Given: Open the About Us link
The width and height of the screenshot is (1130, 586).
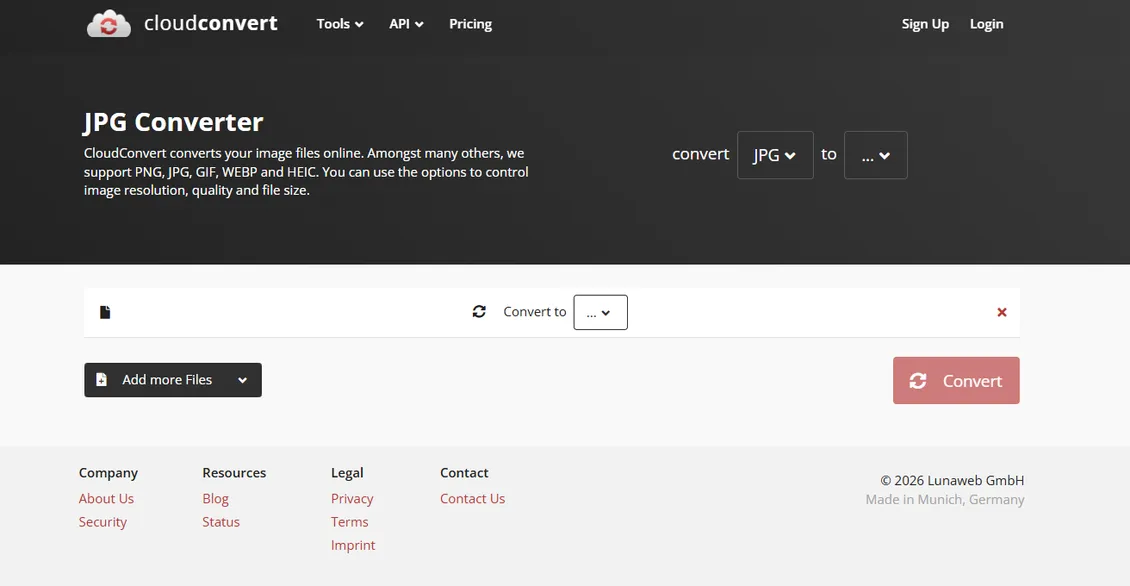Looking at the screenshot, I should click(x=106, y=499).
